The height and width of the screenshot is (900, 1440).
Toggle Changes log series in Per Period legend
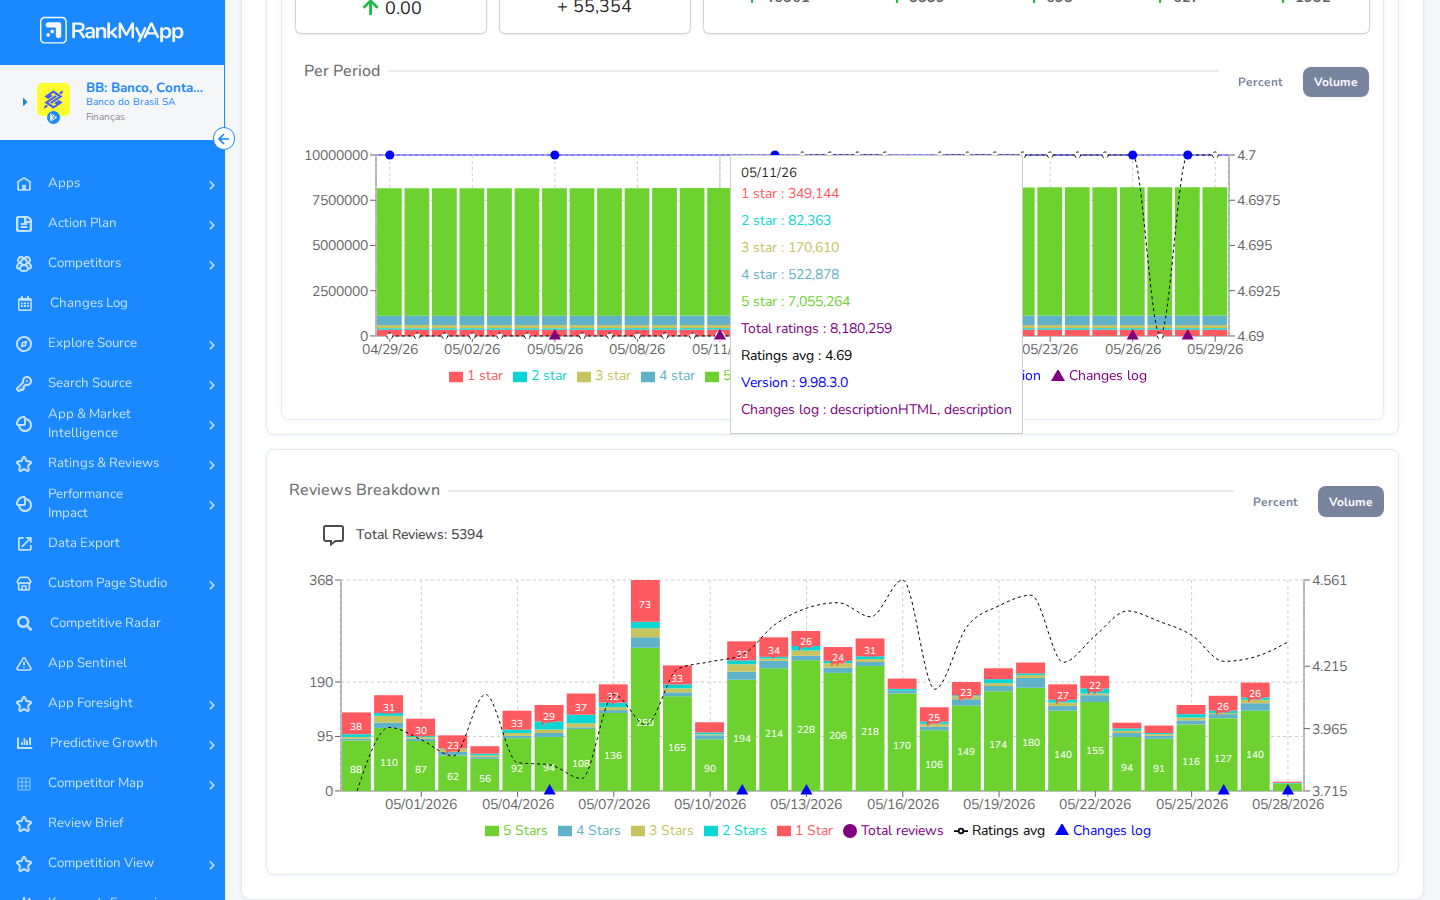coord(1099,376)
